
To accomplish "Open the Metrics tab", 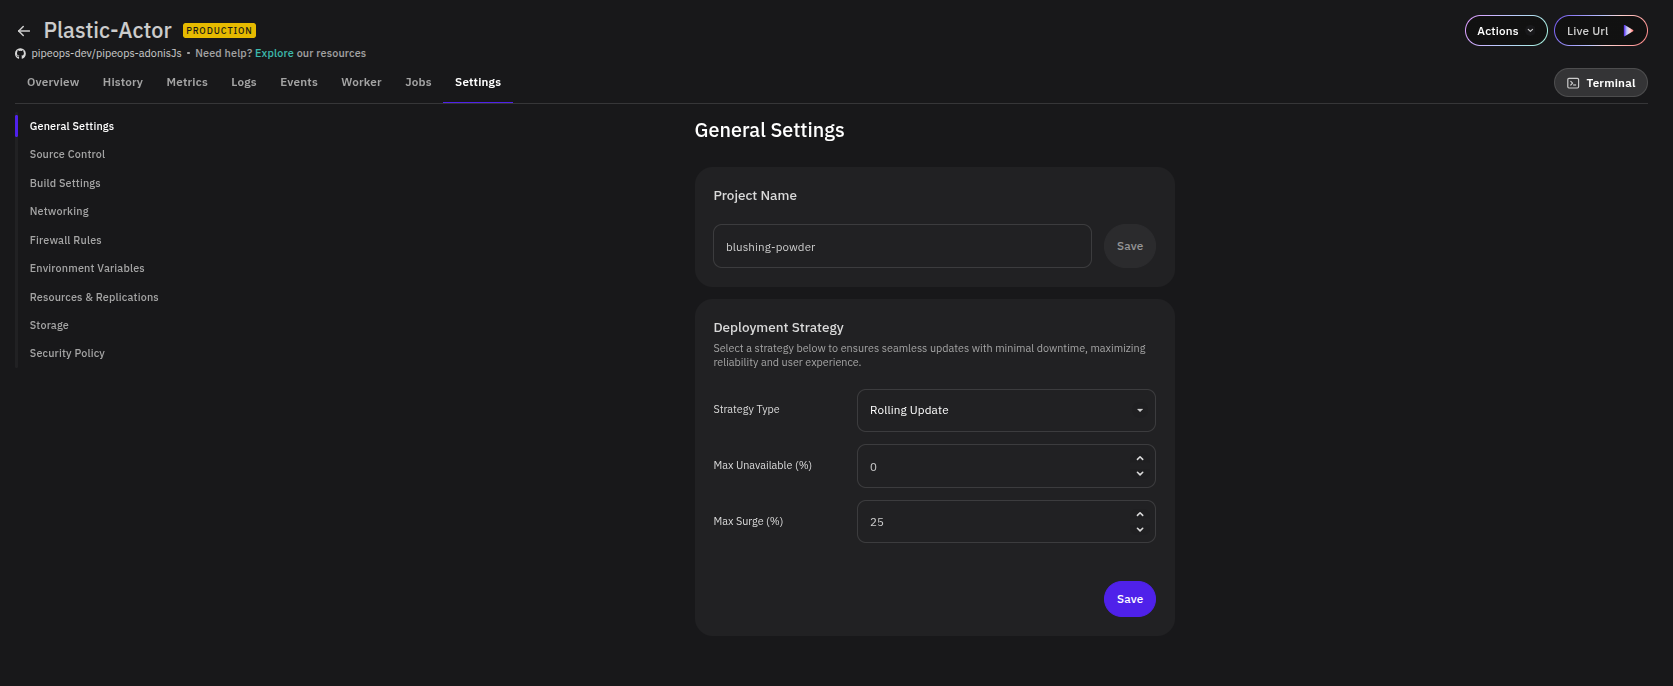I will 187,82.
